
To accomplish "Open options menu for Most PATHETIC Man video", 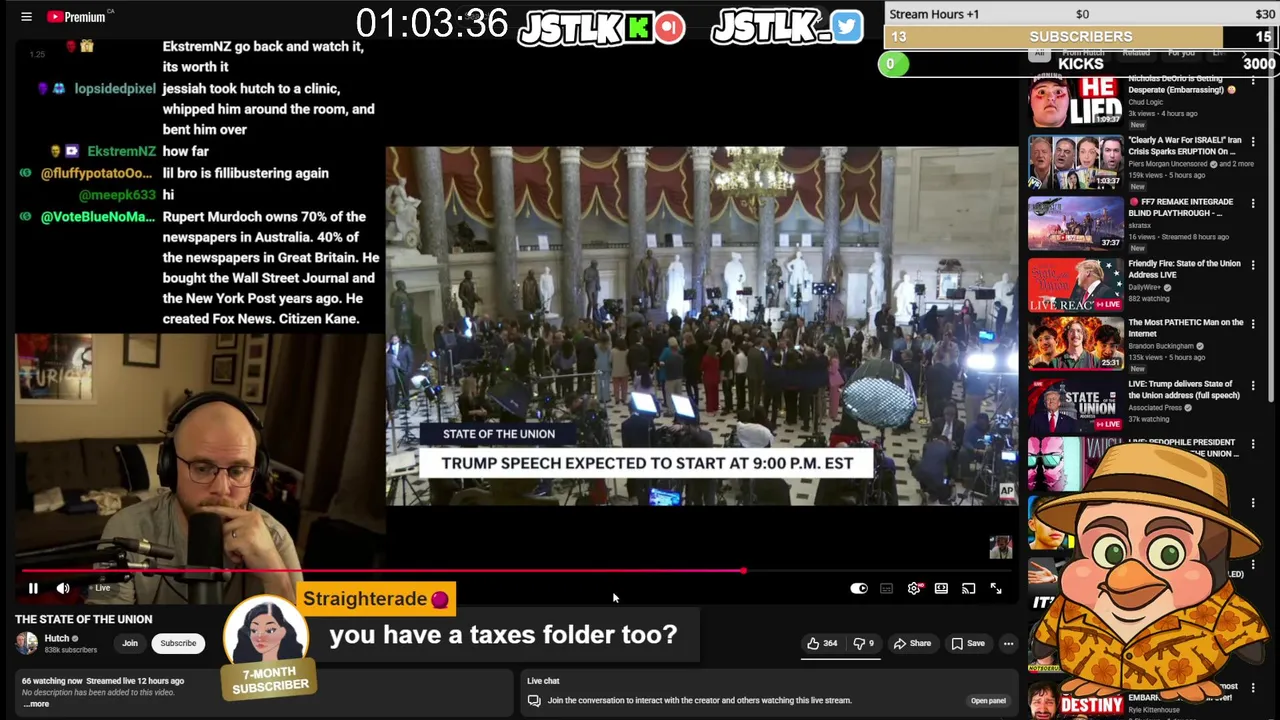I will tap(1253, 324).
